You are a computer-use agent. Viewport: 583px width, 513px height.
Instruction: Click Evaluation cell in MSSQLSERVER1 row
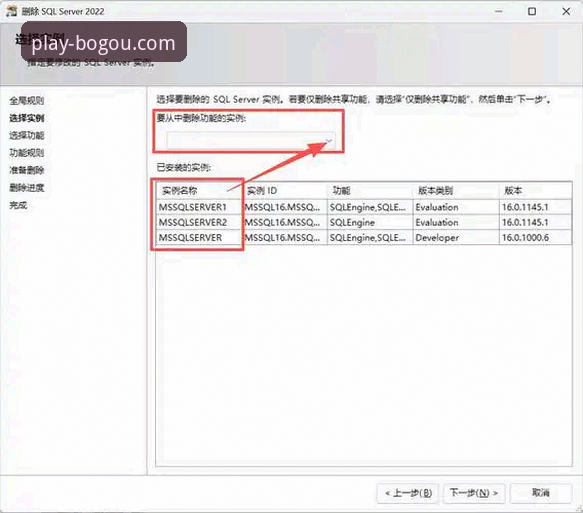pyautogui.click(x=456, y=207)
